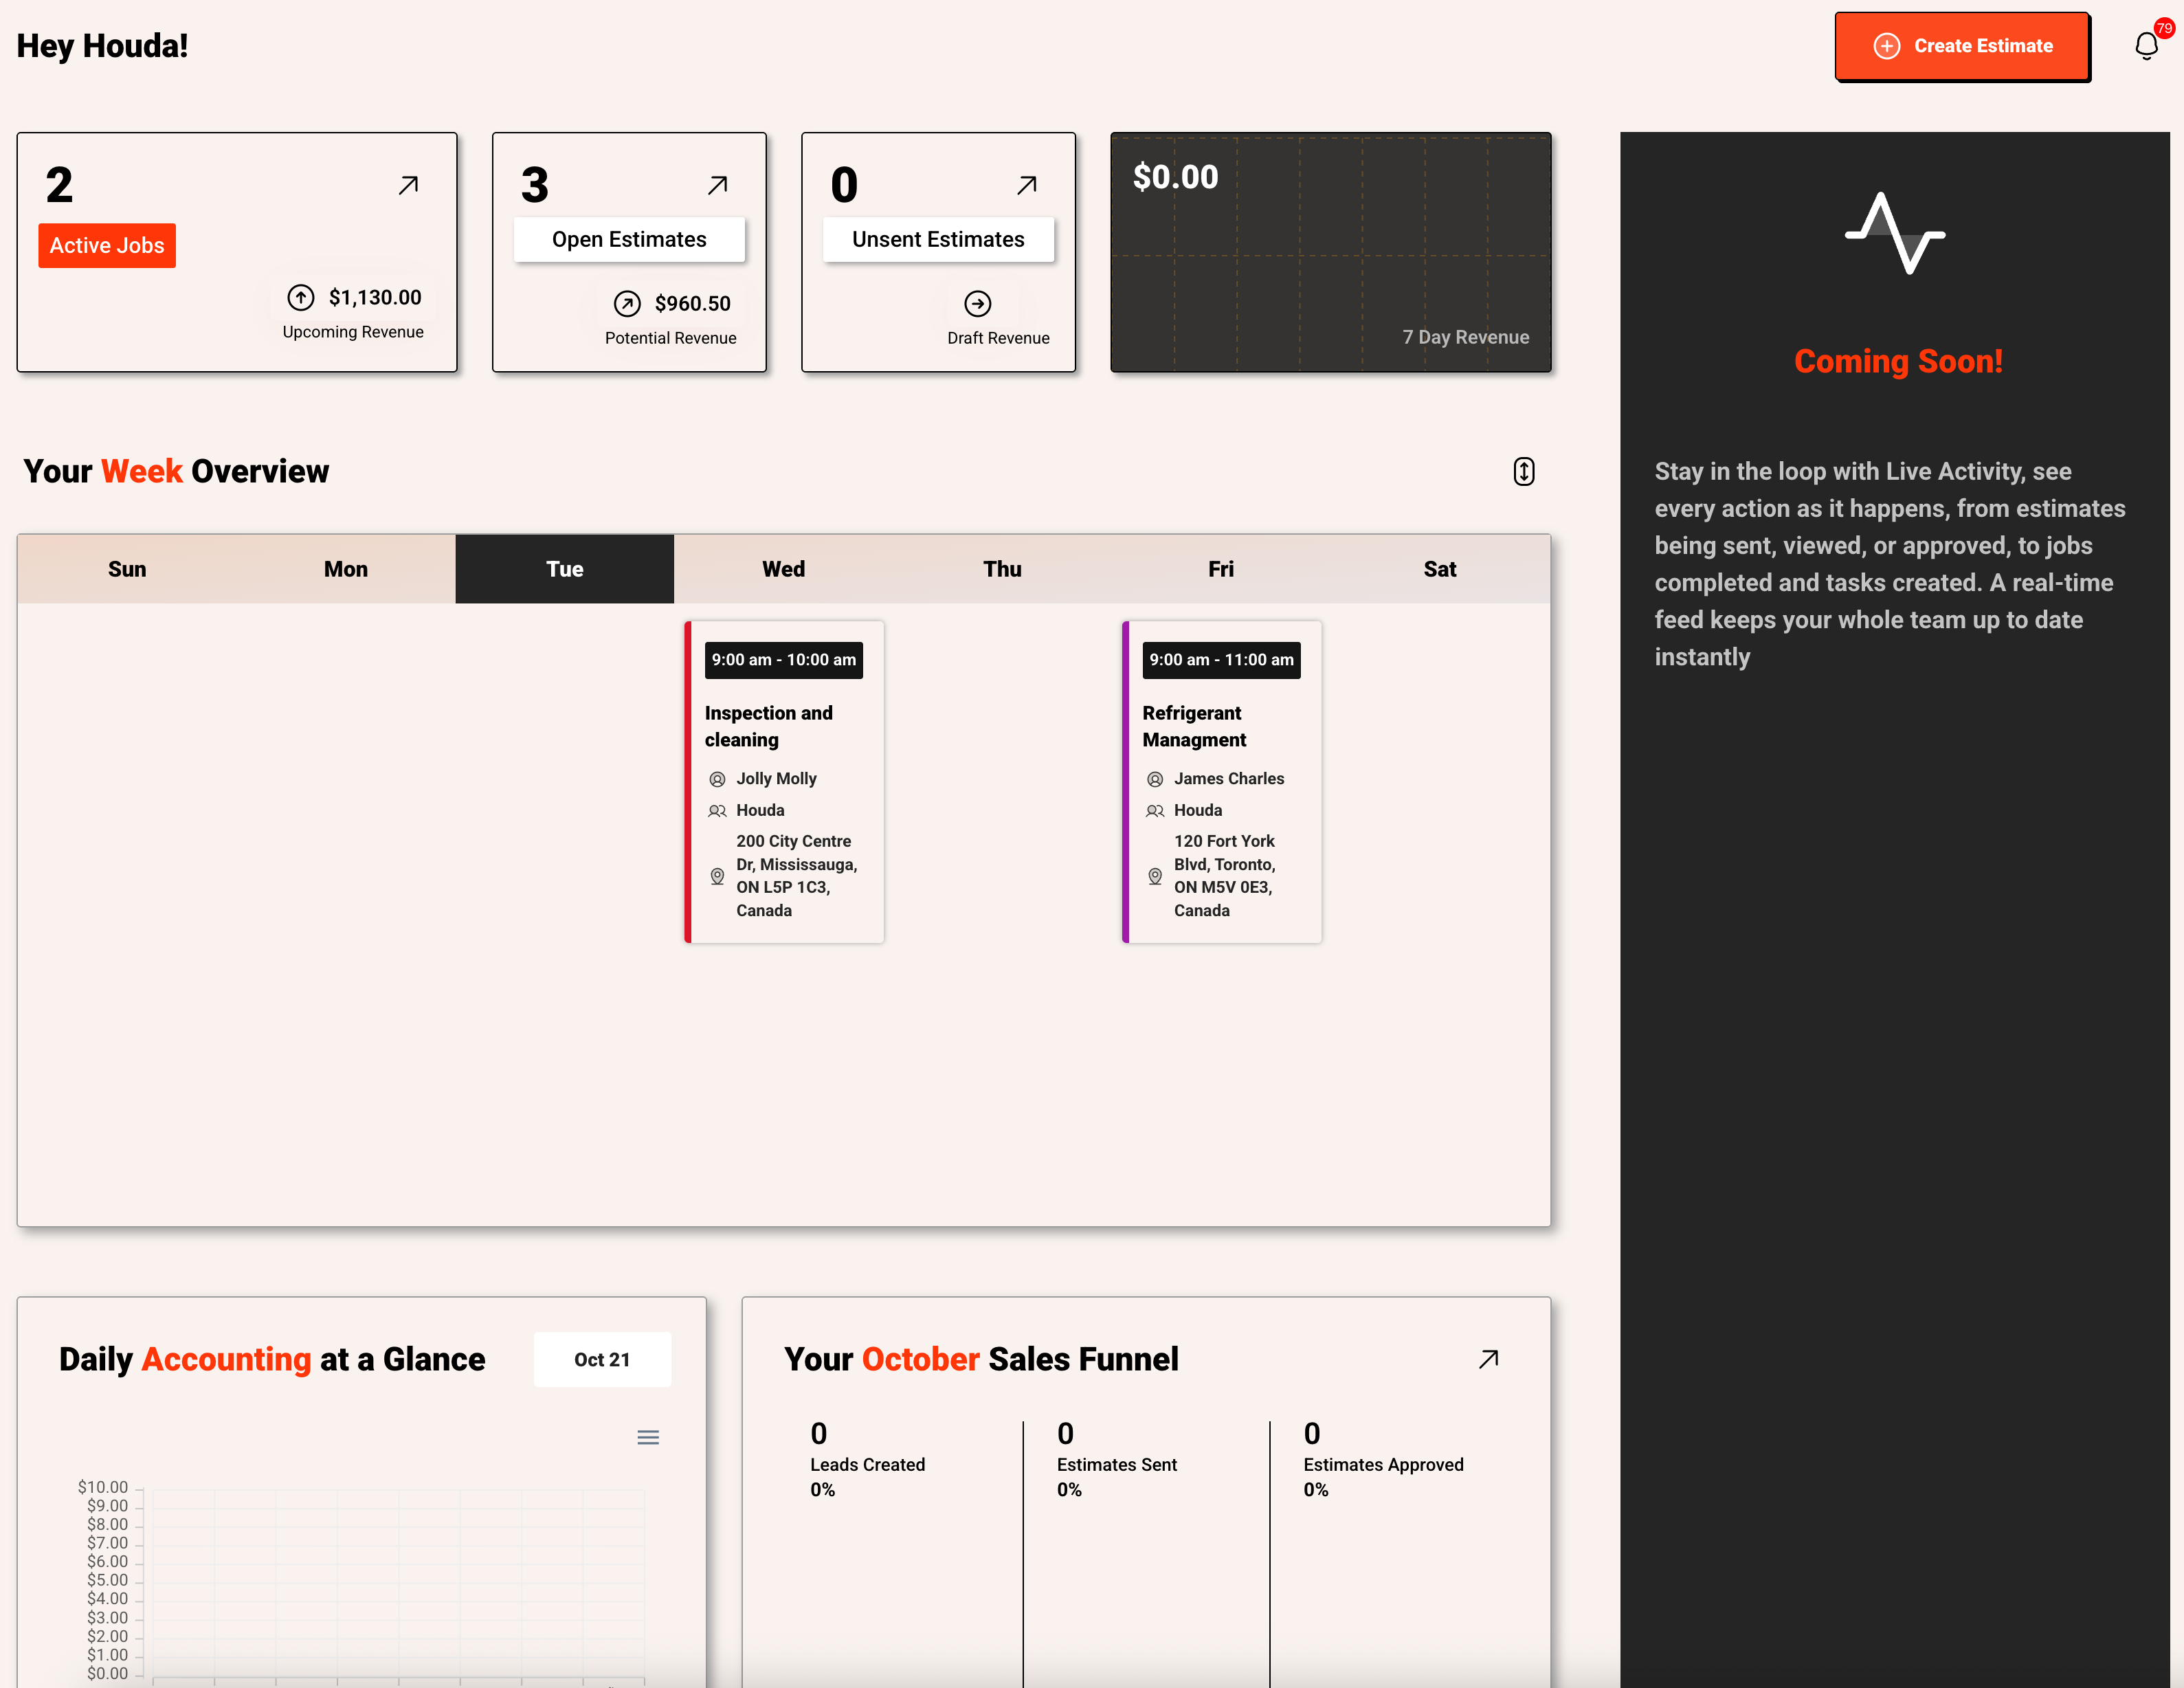Click the Upcoming Revenue up-arrow circle icon

point(301,297)
